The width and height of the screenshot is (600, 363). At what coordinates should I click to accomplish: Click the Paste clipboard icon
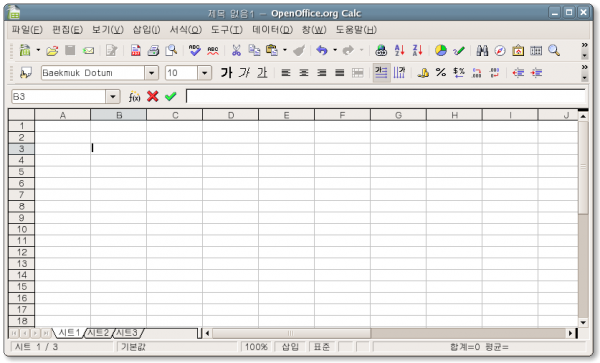pos(272,50)
